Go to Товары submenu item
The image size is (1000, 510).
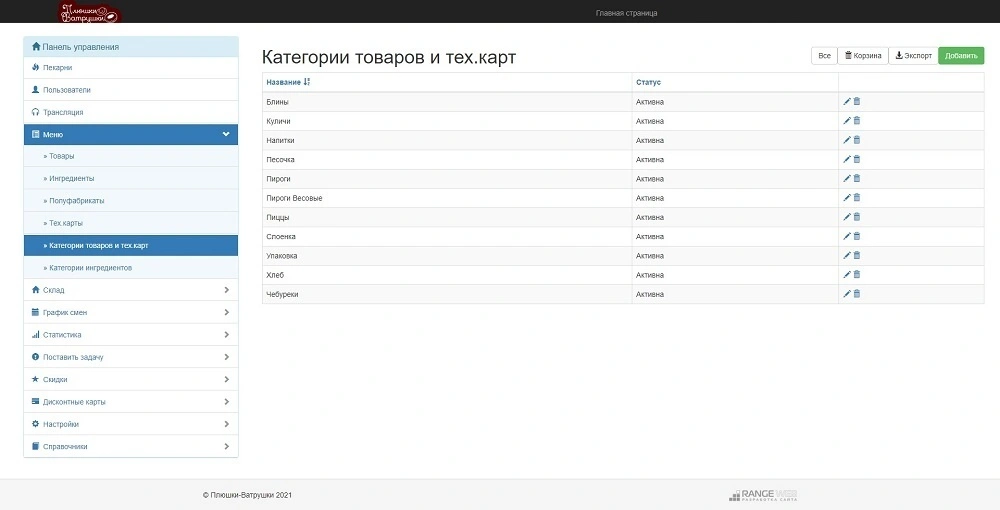point(131,156)
